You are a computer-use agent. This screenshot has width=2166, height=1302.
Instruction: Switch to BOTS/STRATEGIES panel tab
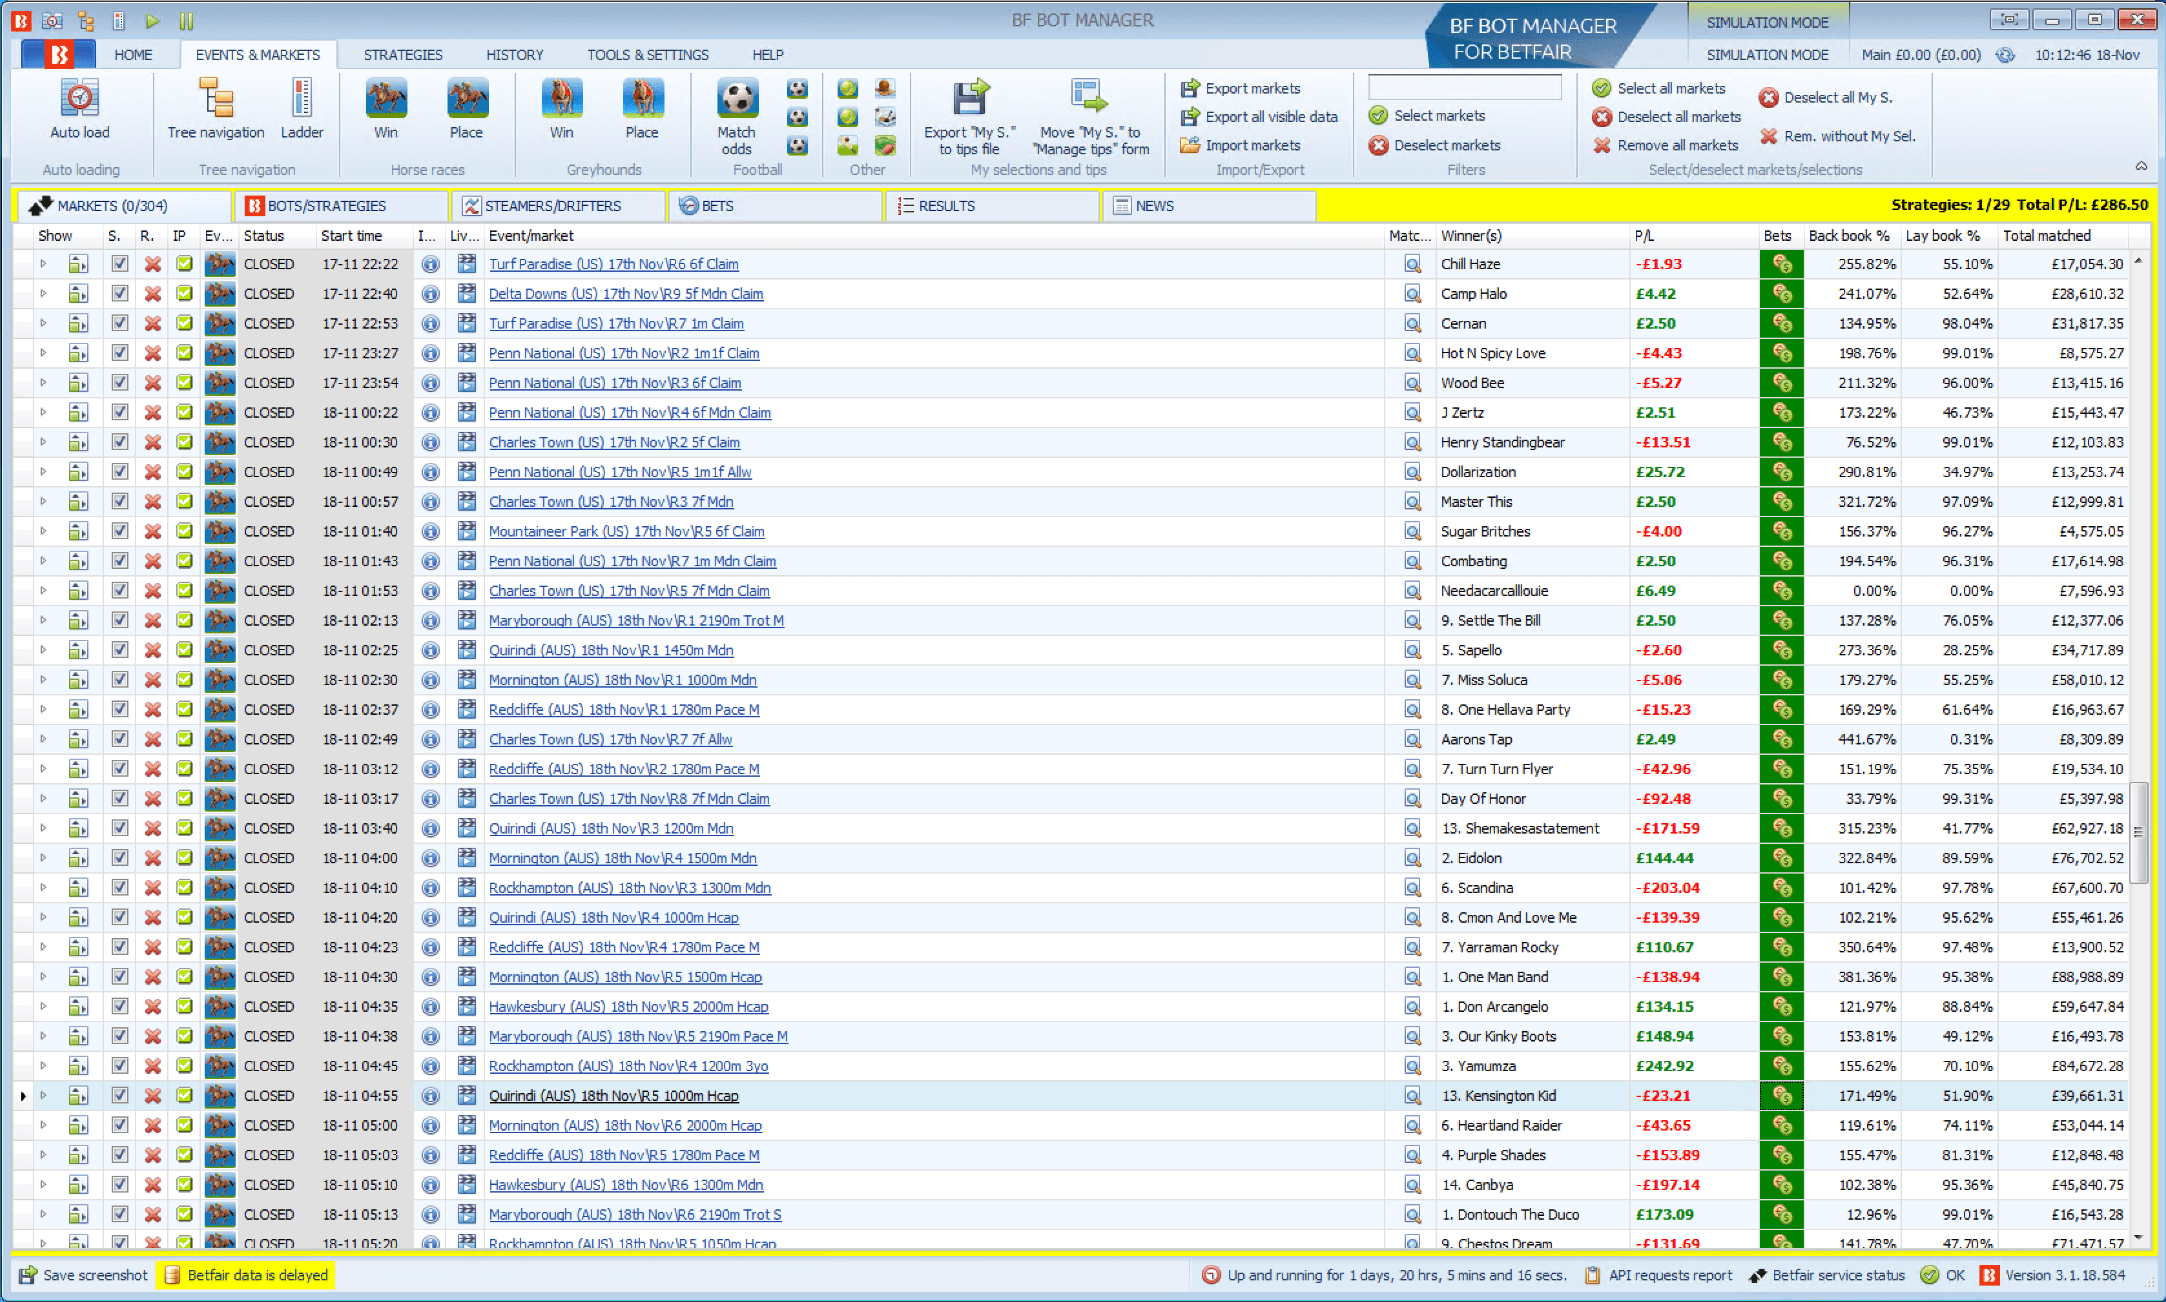tap(341, 206)
